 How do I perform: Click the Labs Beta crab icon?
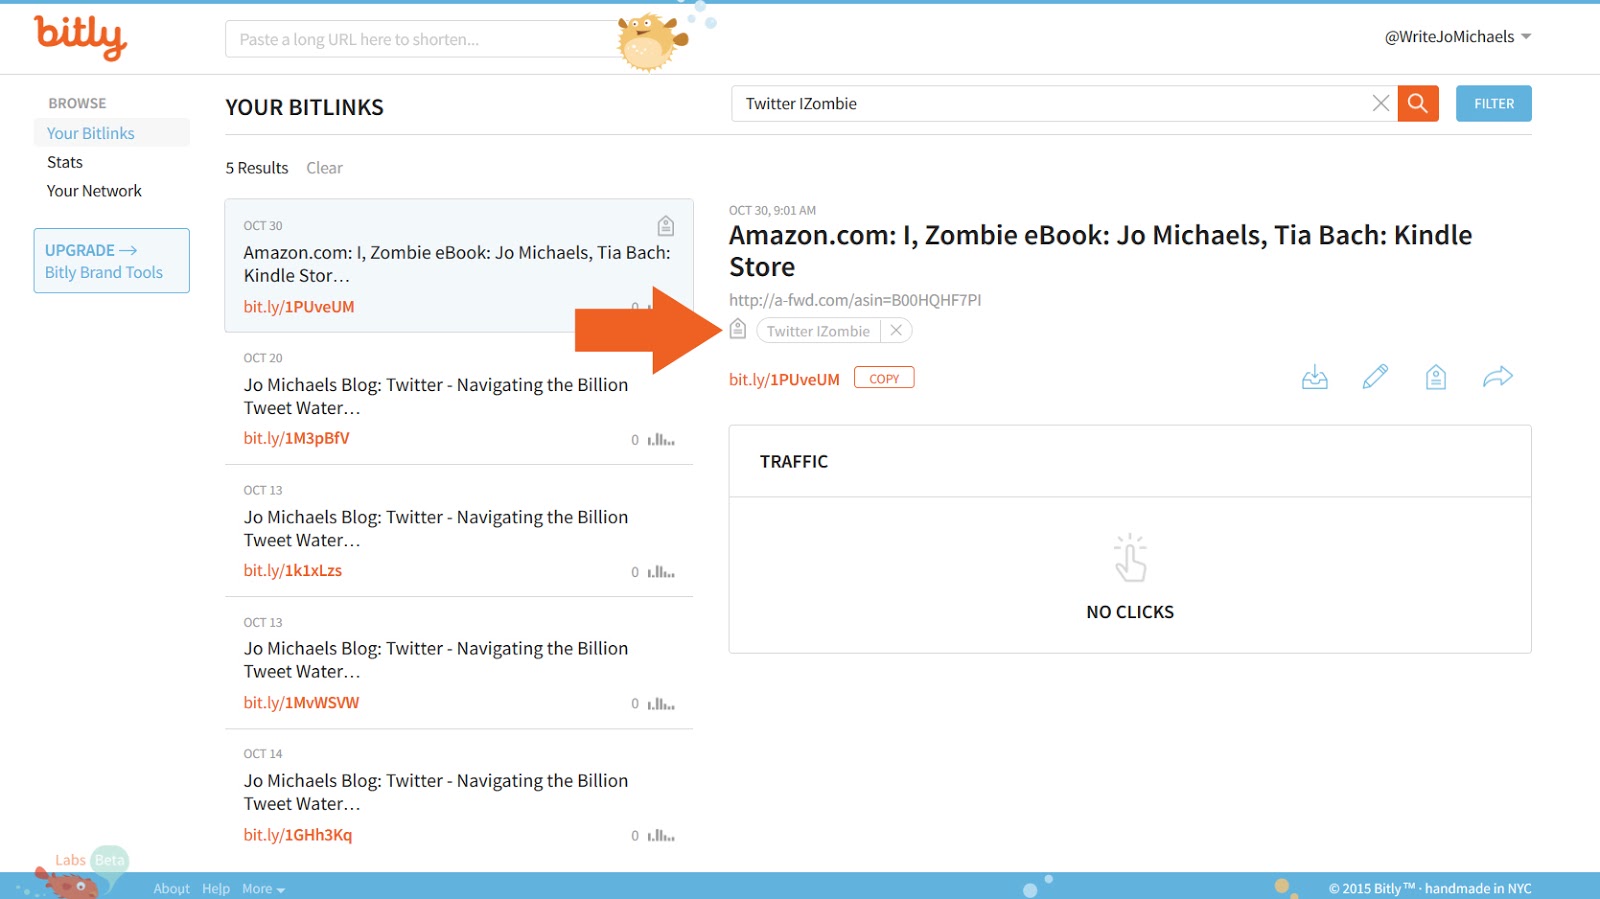tap(70, 883)
